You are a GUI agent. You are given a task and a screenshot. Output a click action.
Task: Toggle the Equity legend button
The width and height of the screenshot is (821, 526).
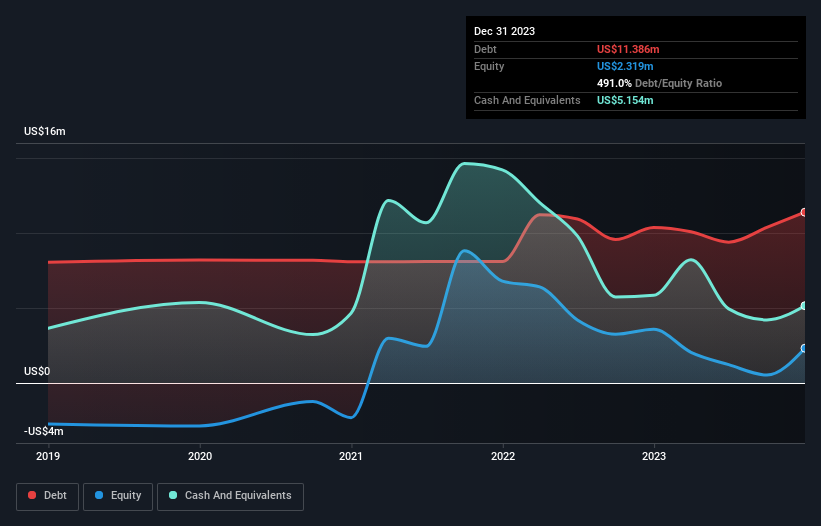coord(118,496)
